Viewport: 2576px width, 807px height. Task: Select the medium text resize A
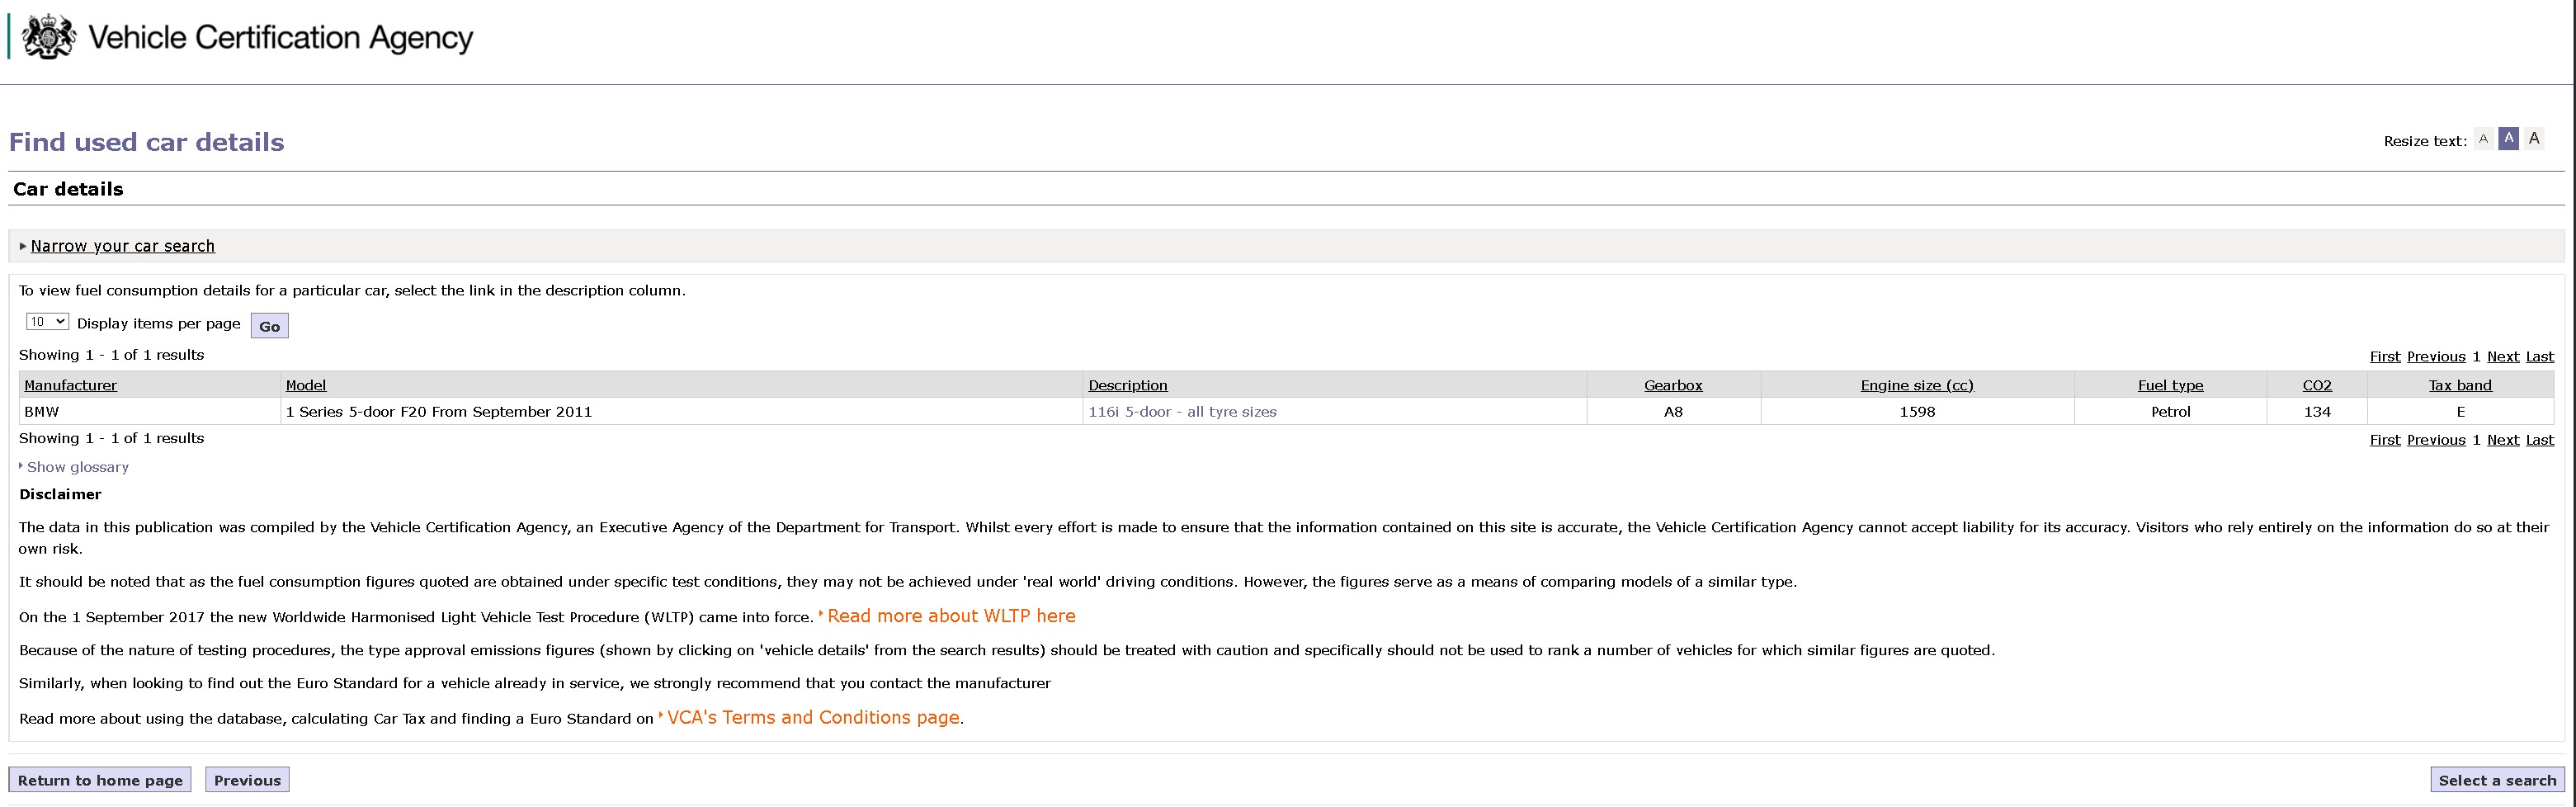point(2508,139)
